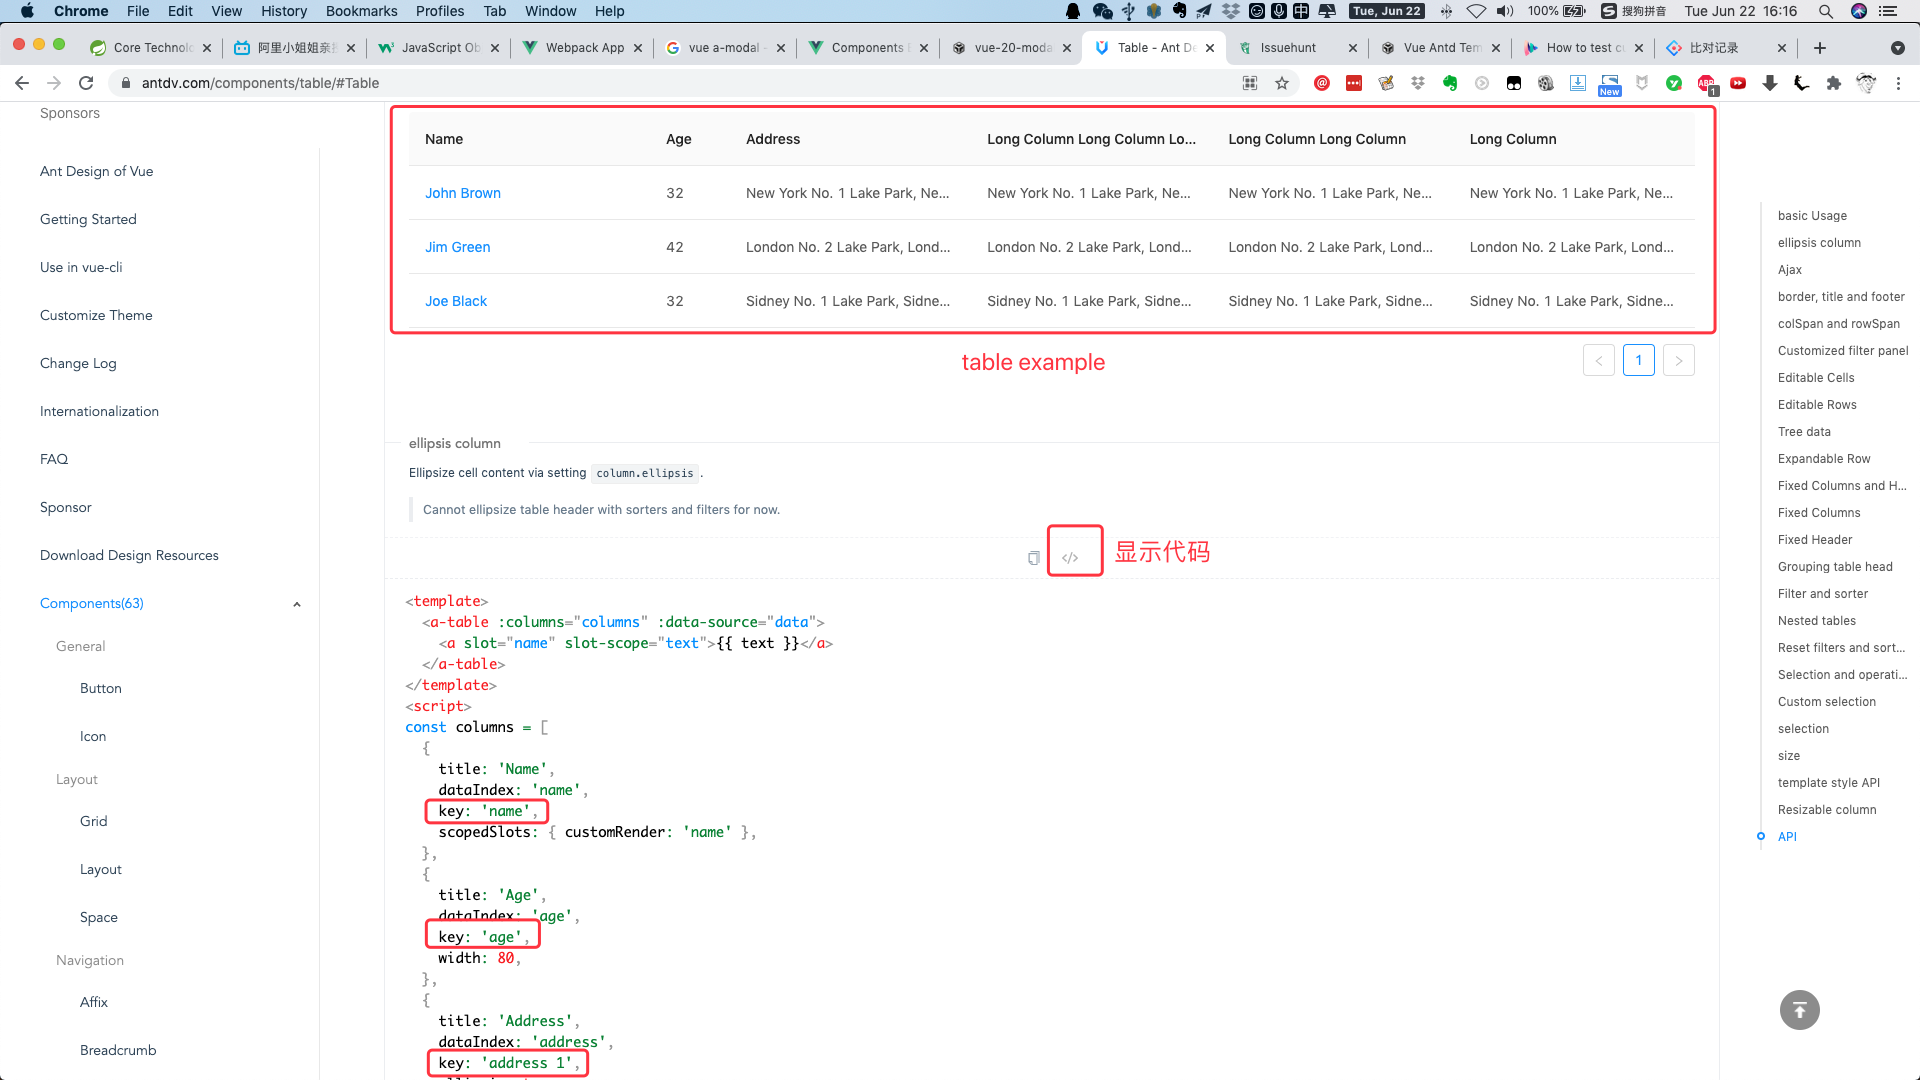Switch to the Webpack App tab

[584, 48]
